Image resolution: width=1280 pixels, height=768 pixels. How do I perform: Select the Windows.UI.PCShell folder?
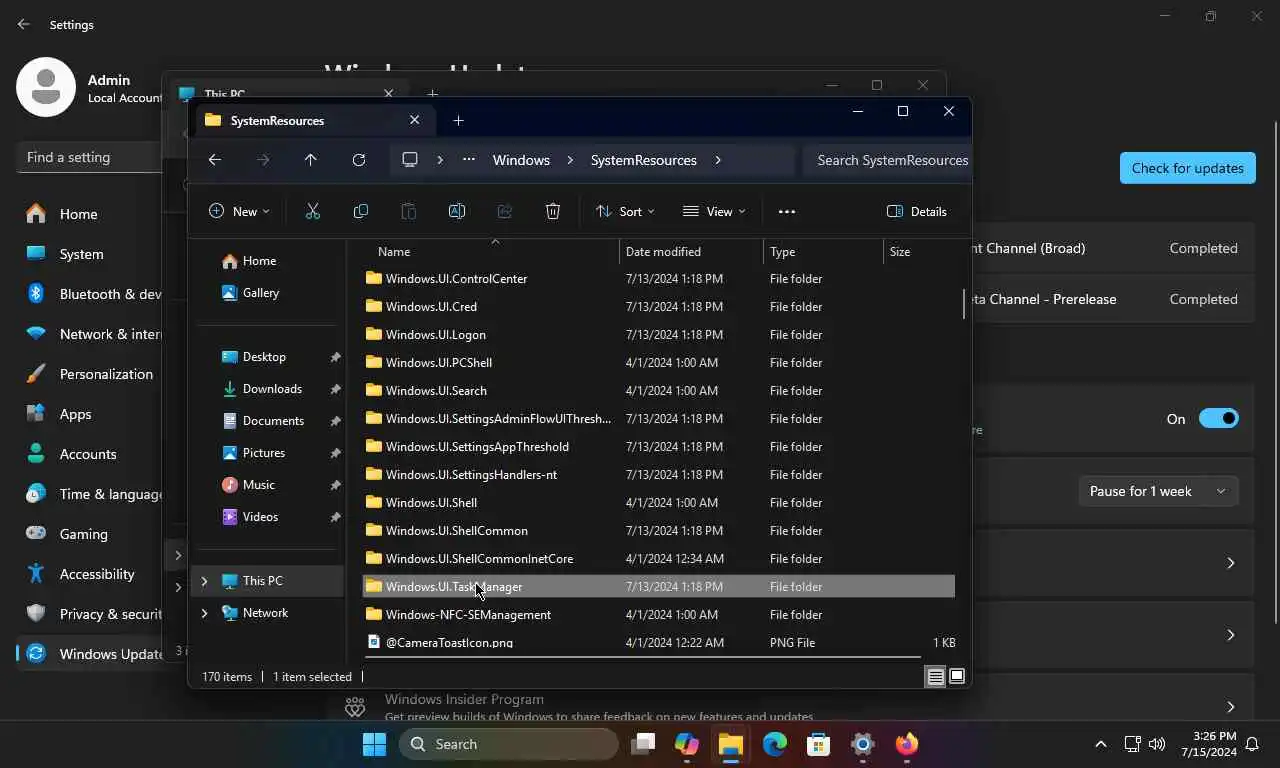click(658, 363)
